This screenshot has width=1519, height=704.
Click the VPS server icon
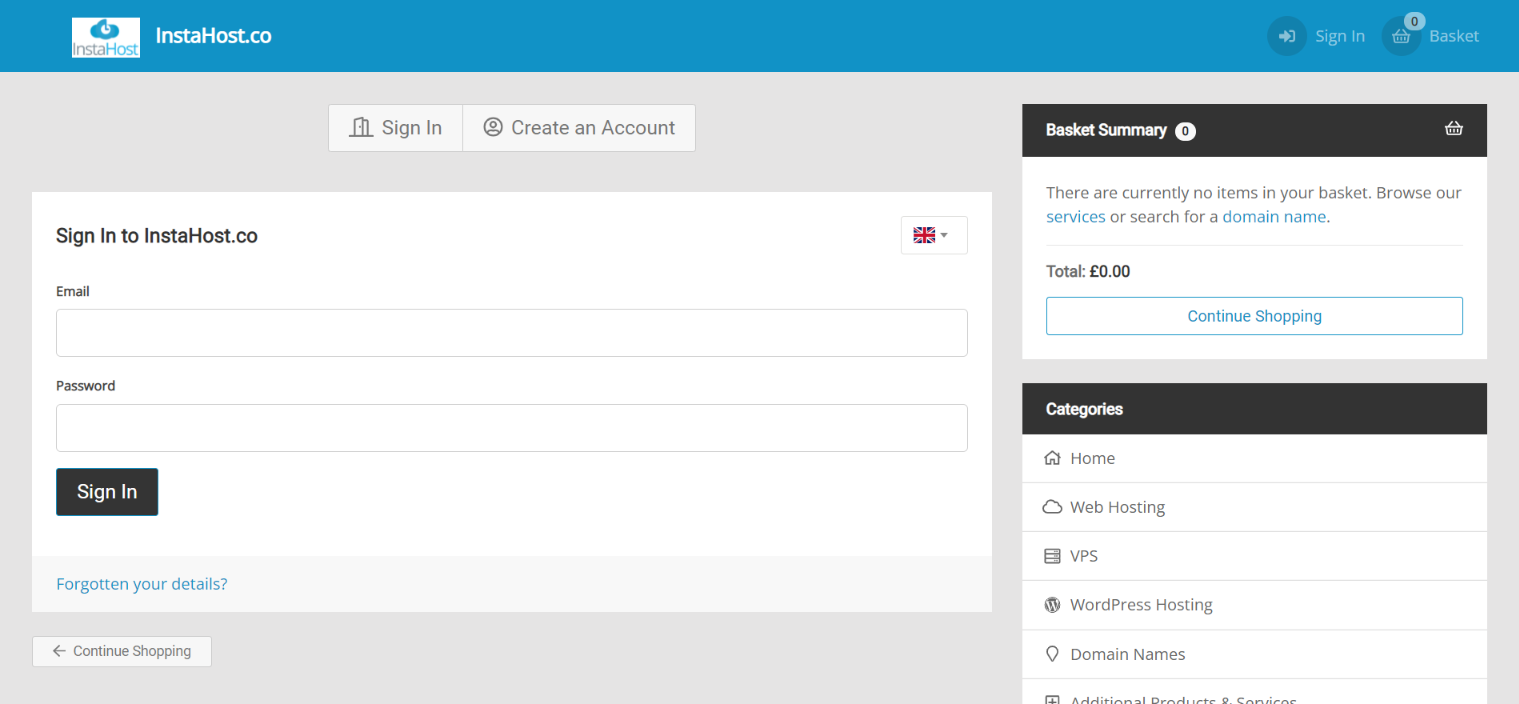coord(1052,556)
